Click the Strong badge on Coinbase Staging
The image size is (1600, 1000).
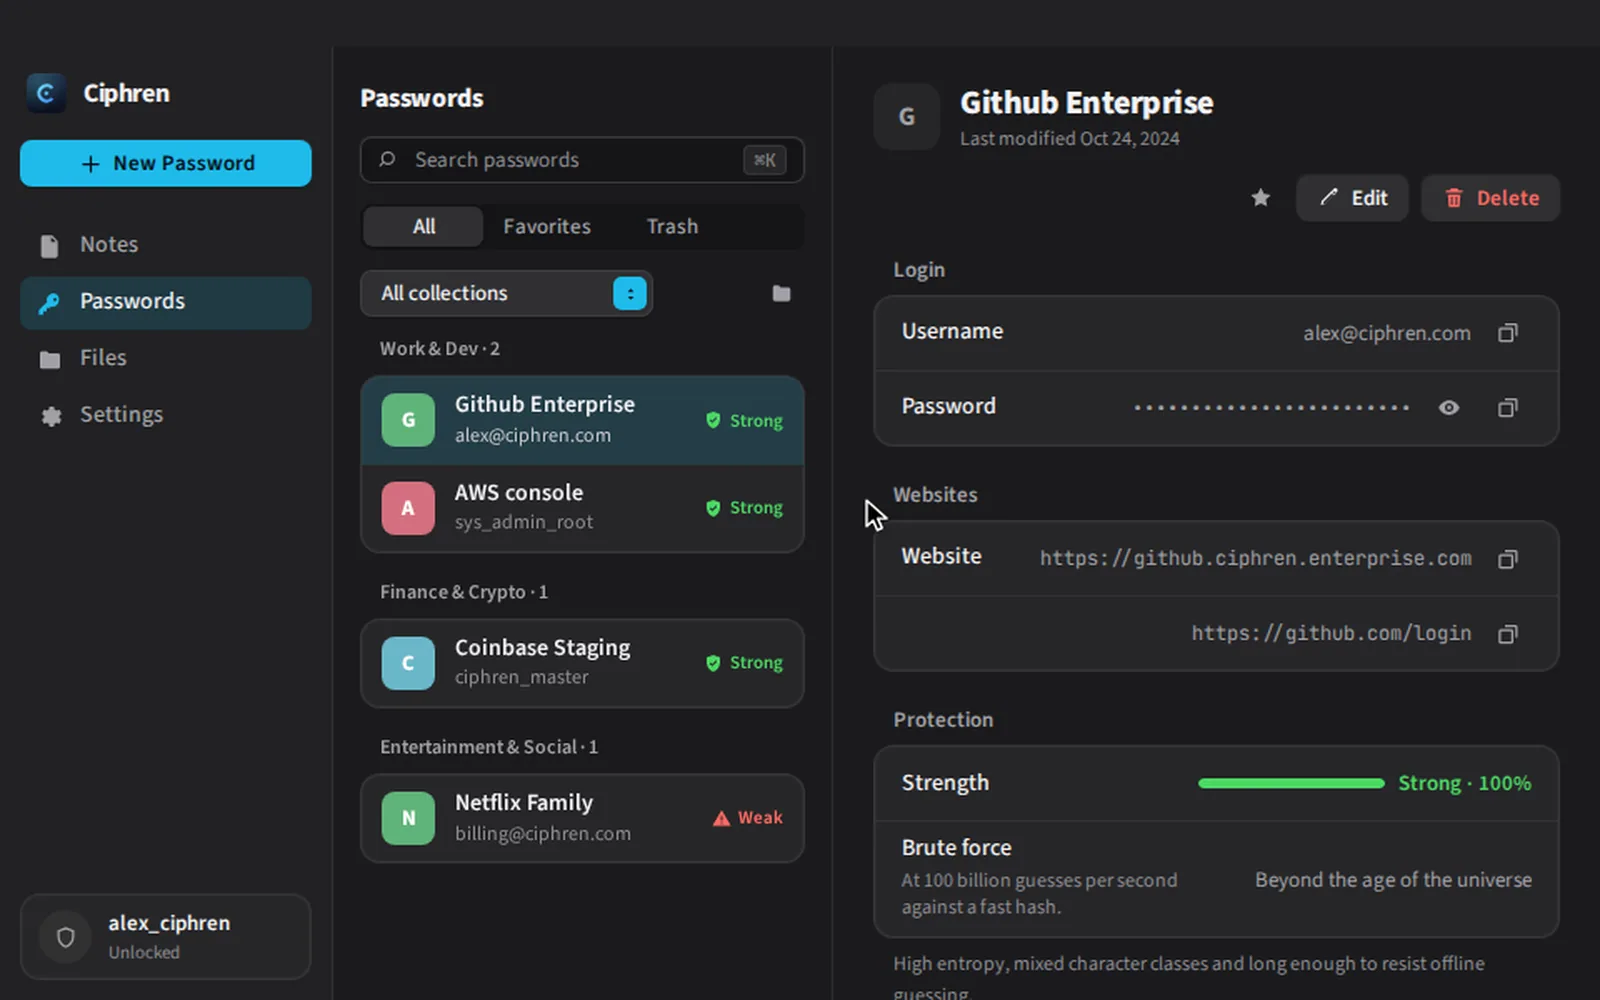(x=743, y=663)
